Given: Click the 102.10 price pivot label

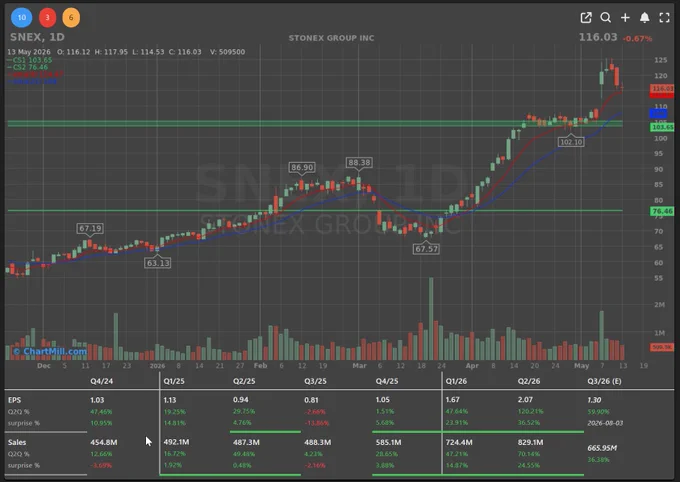Looking at the screenshot, I should 571,142.
